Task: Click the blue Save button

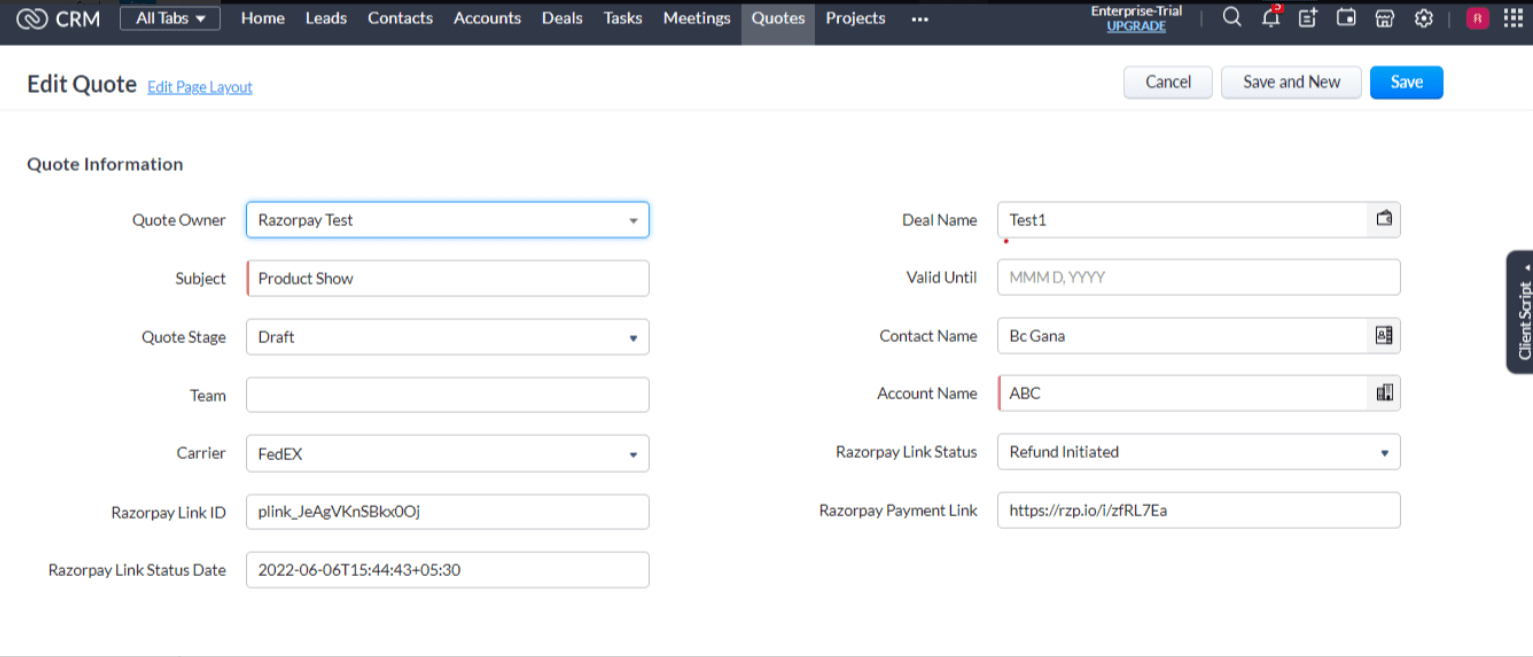Action: pos(1406,82)
